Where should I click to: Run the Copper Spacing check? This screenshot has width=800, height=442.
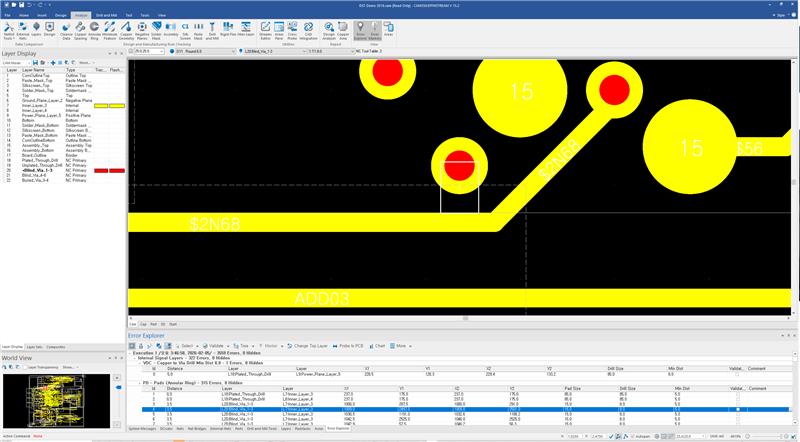click(x=81, y=31)
